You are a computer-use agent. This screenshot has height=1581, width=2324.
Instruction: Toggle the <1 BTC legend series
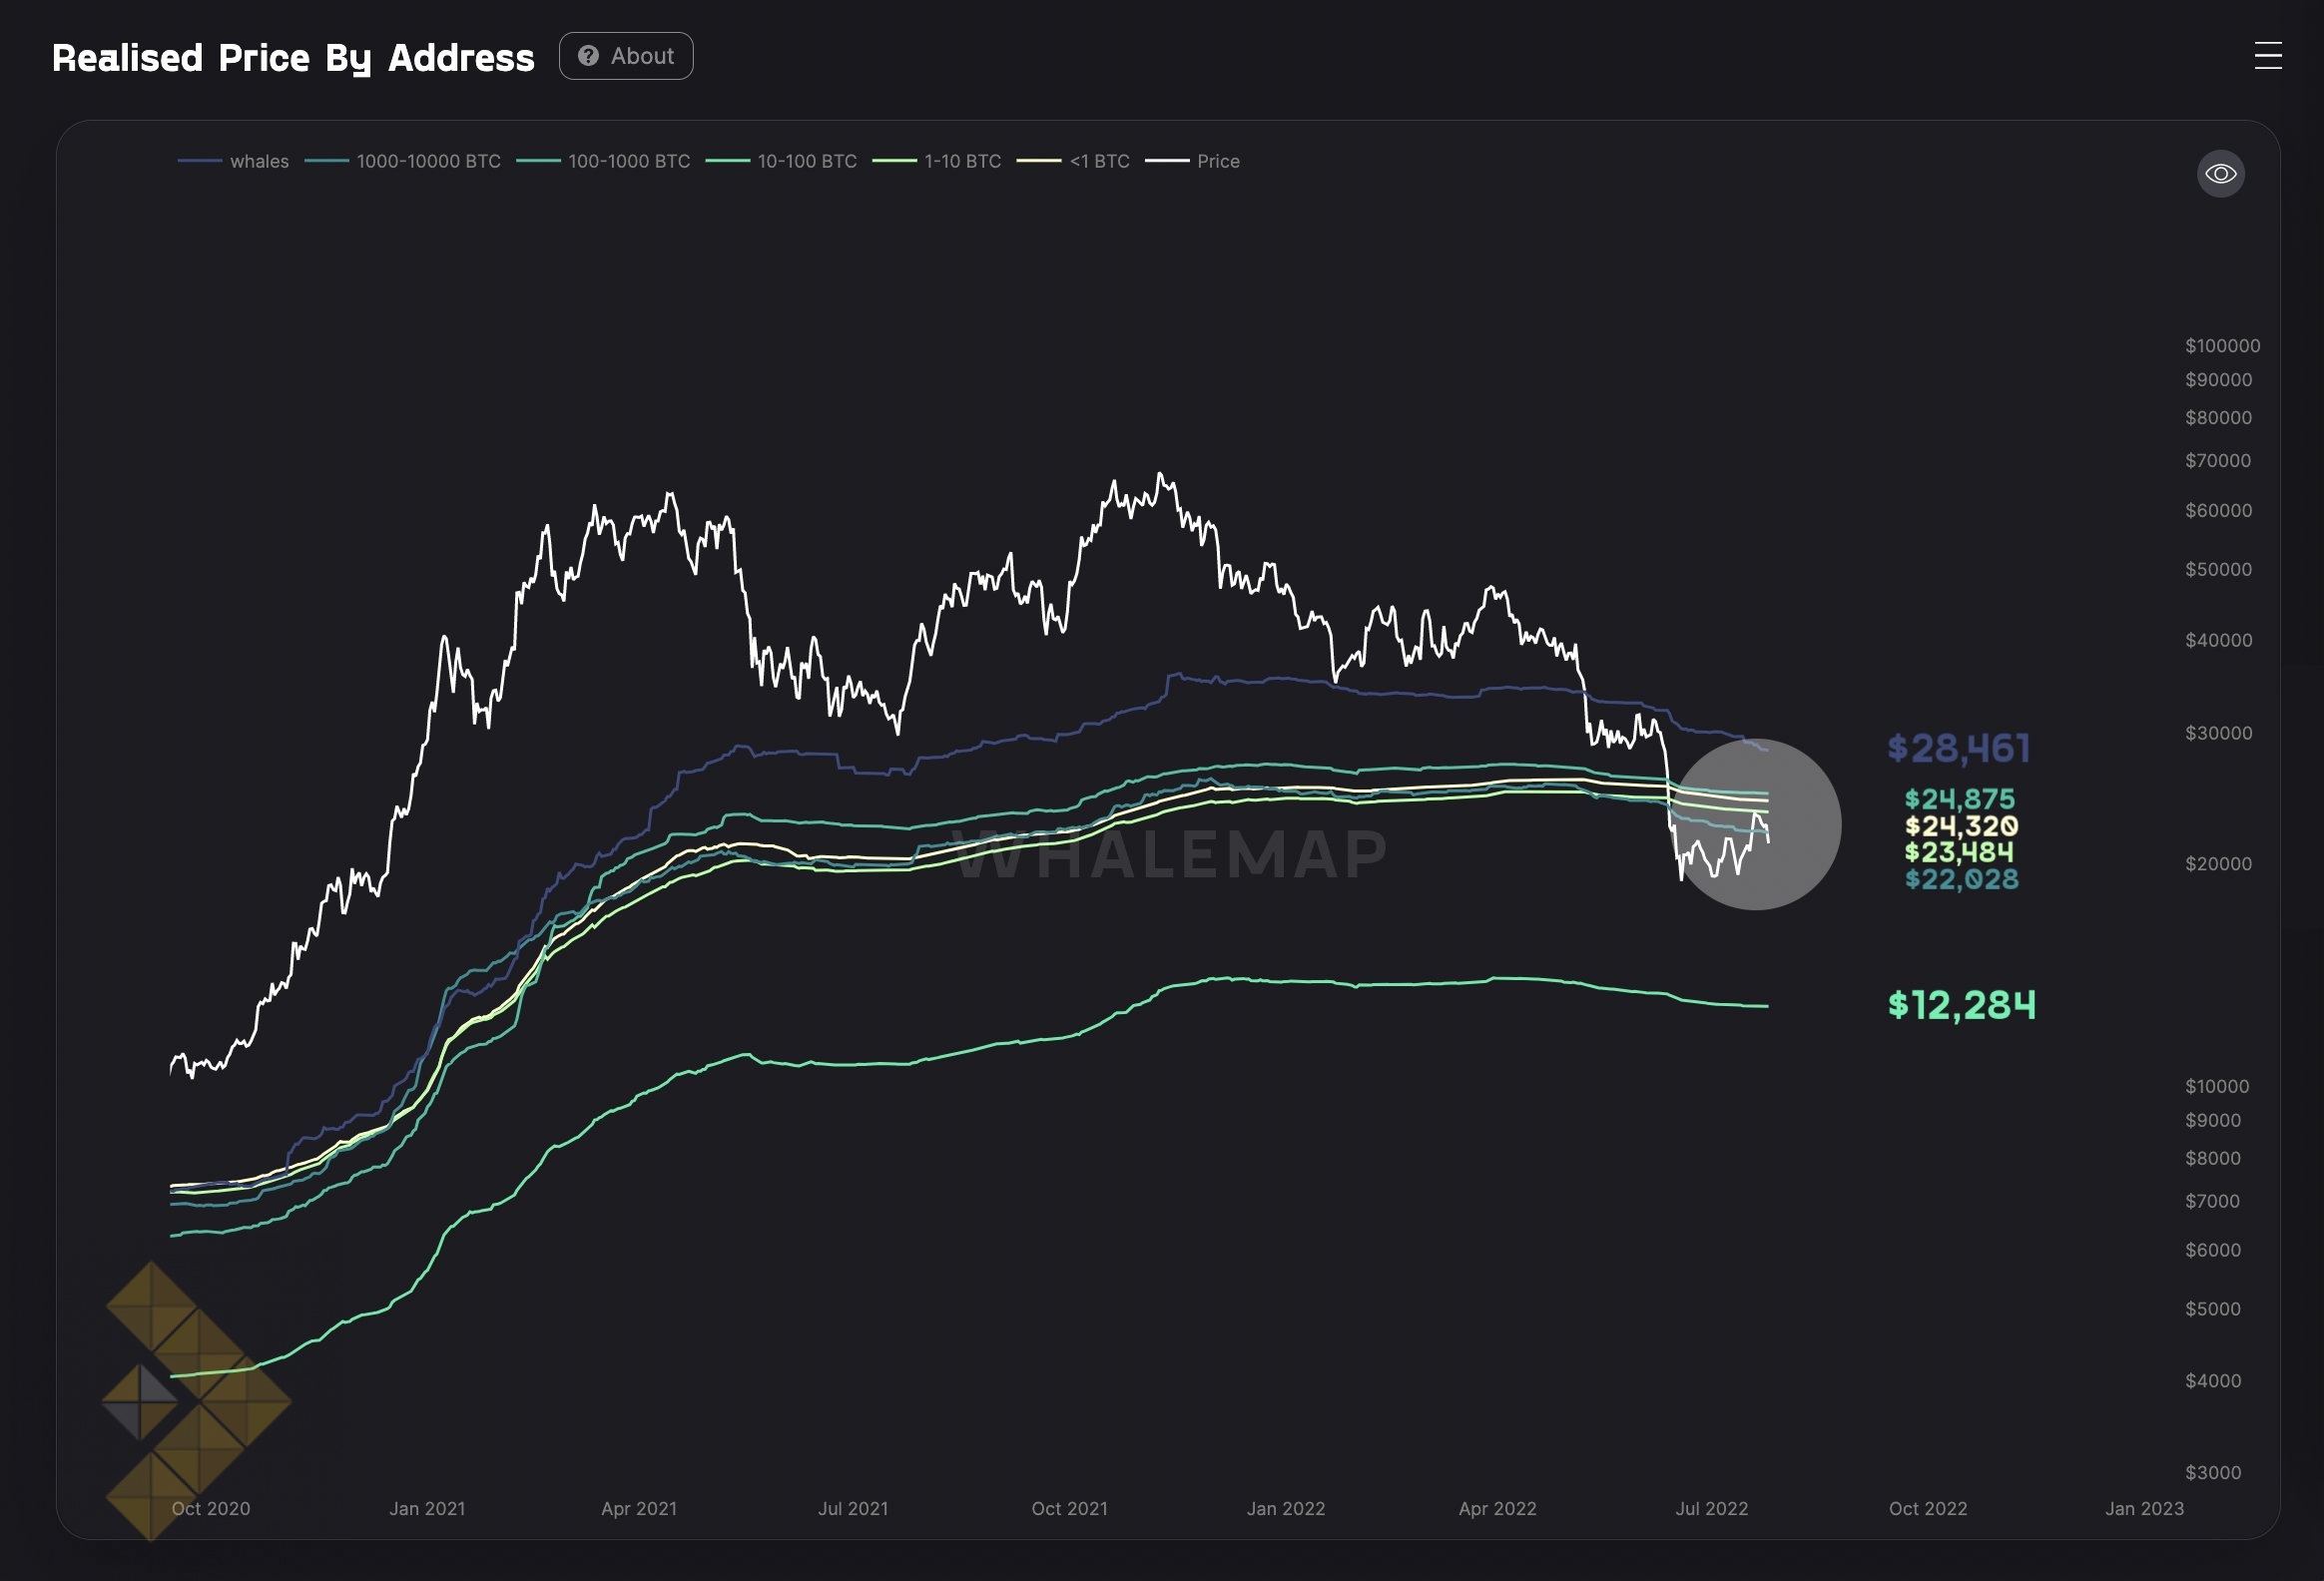click(1099, 161)
